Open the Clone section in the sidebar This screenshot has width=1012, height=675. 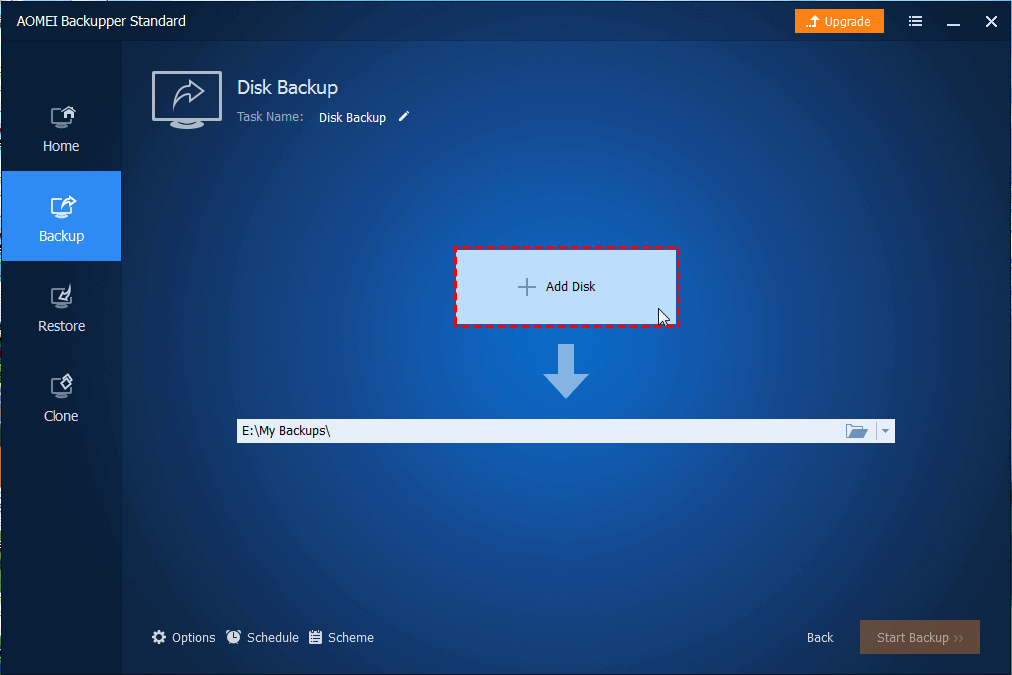[x=61, y=400]
